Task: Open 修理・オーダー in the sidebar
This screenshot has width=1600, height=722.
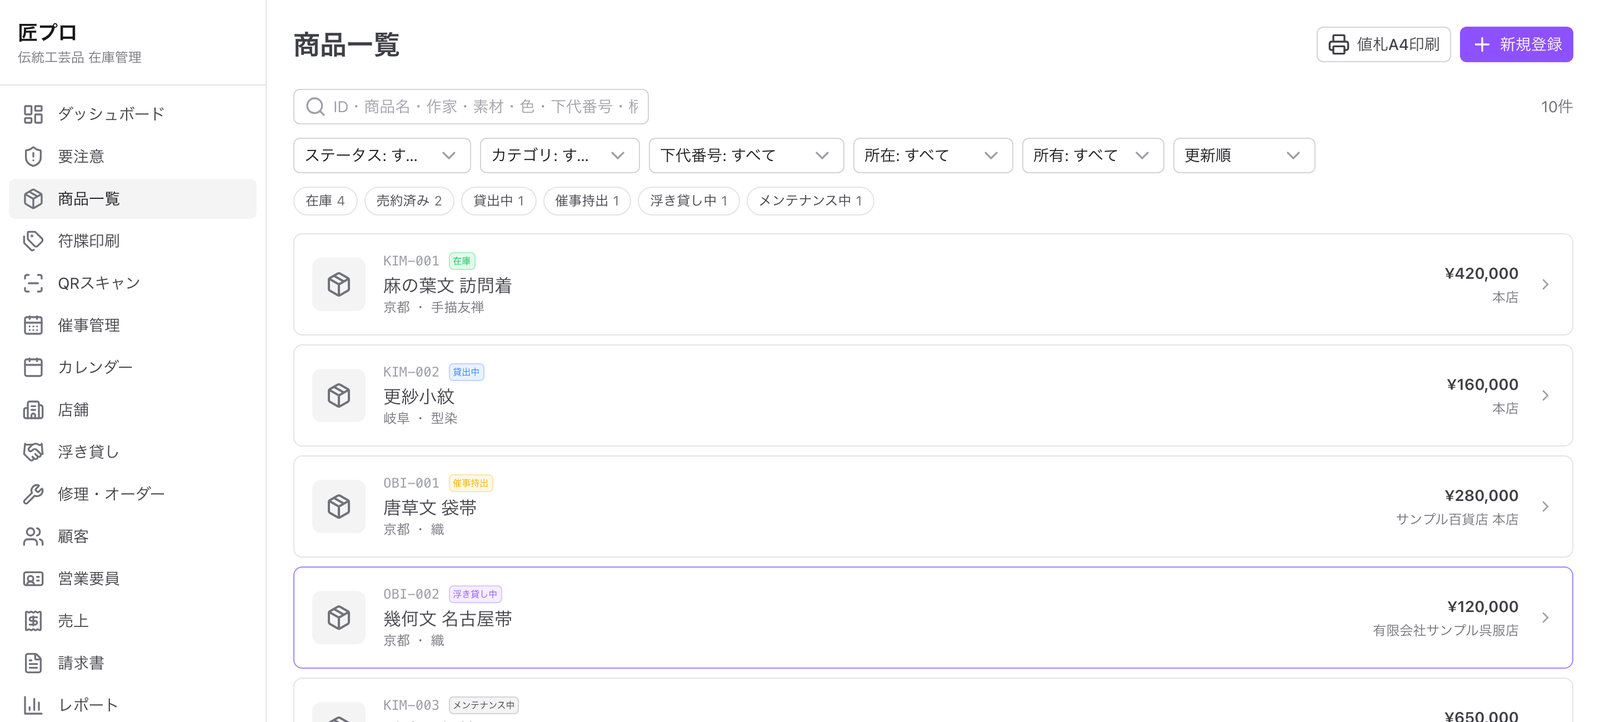Action: point(133,494)
